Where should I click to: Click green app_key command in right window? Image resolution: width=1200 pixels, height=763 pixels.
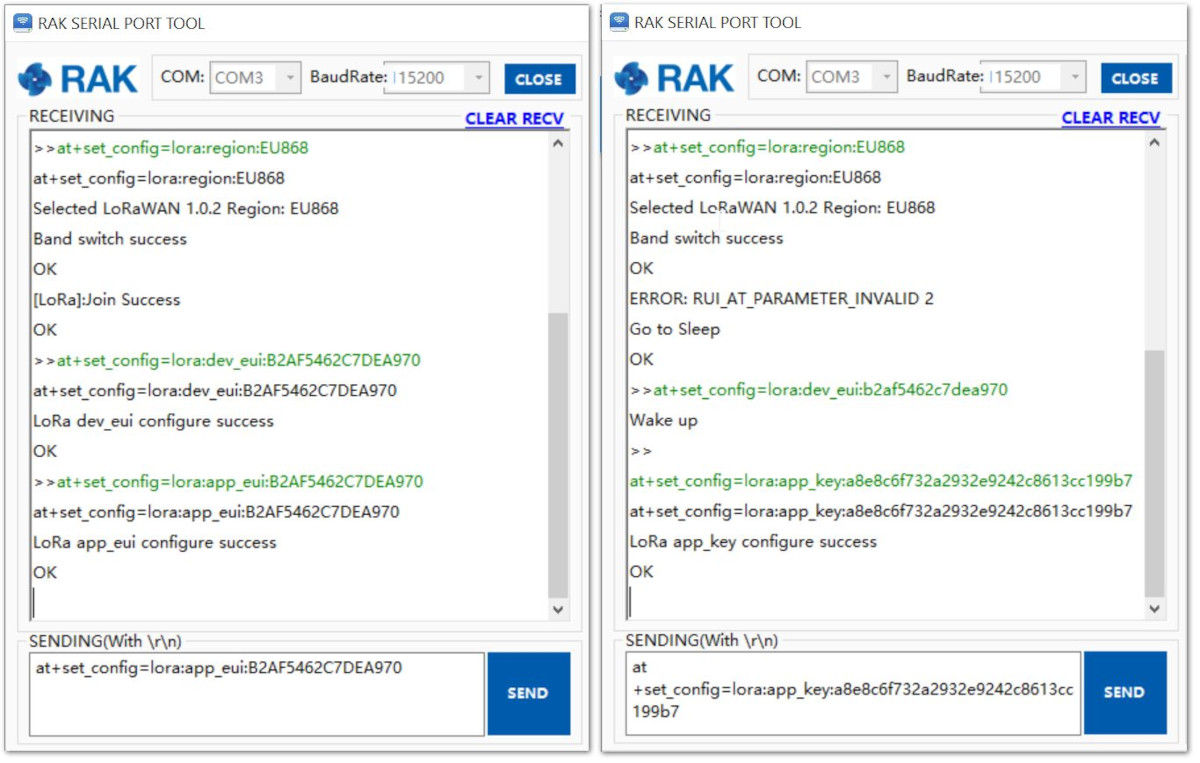[x=881, y=481]
